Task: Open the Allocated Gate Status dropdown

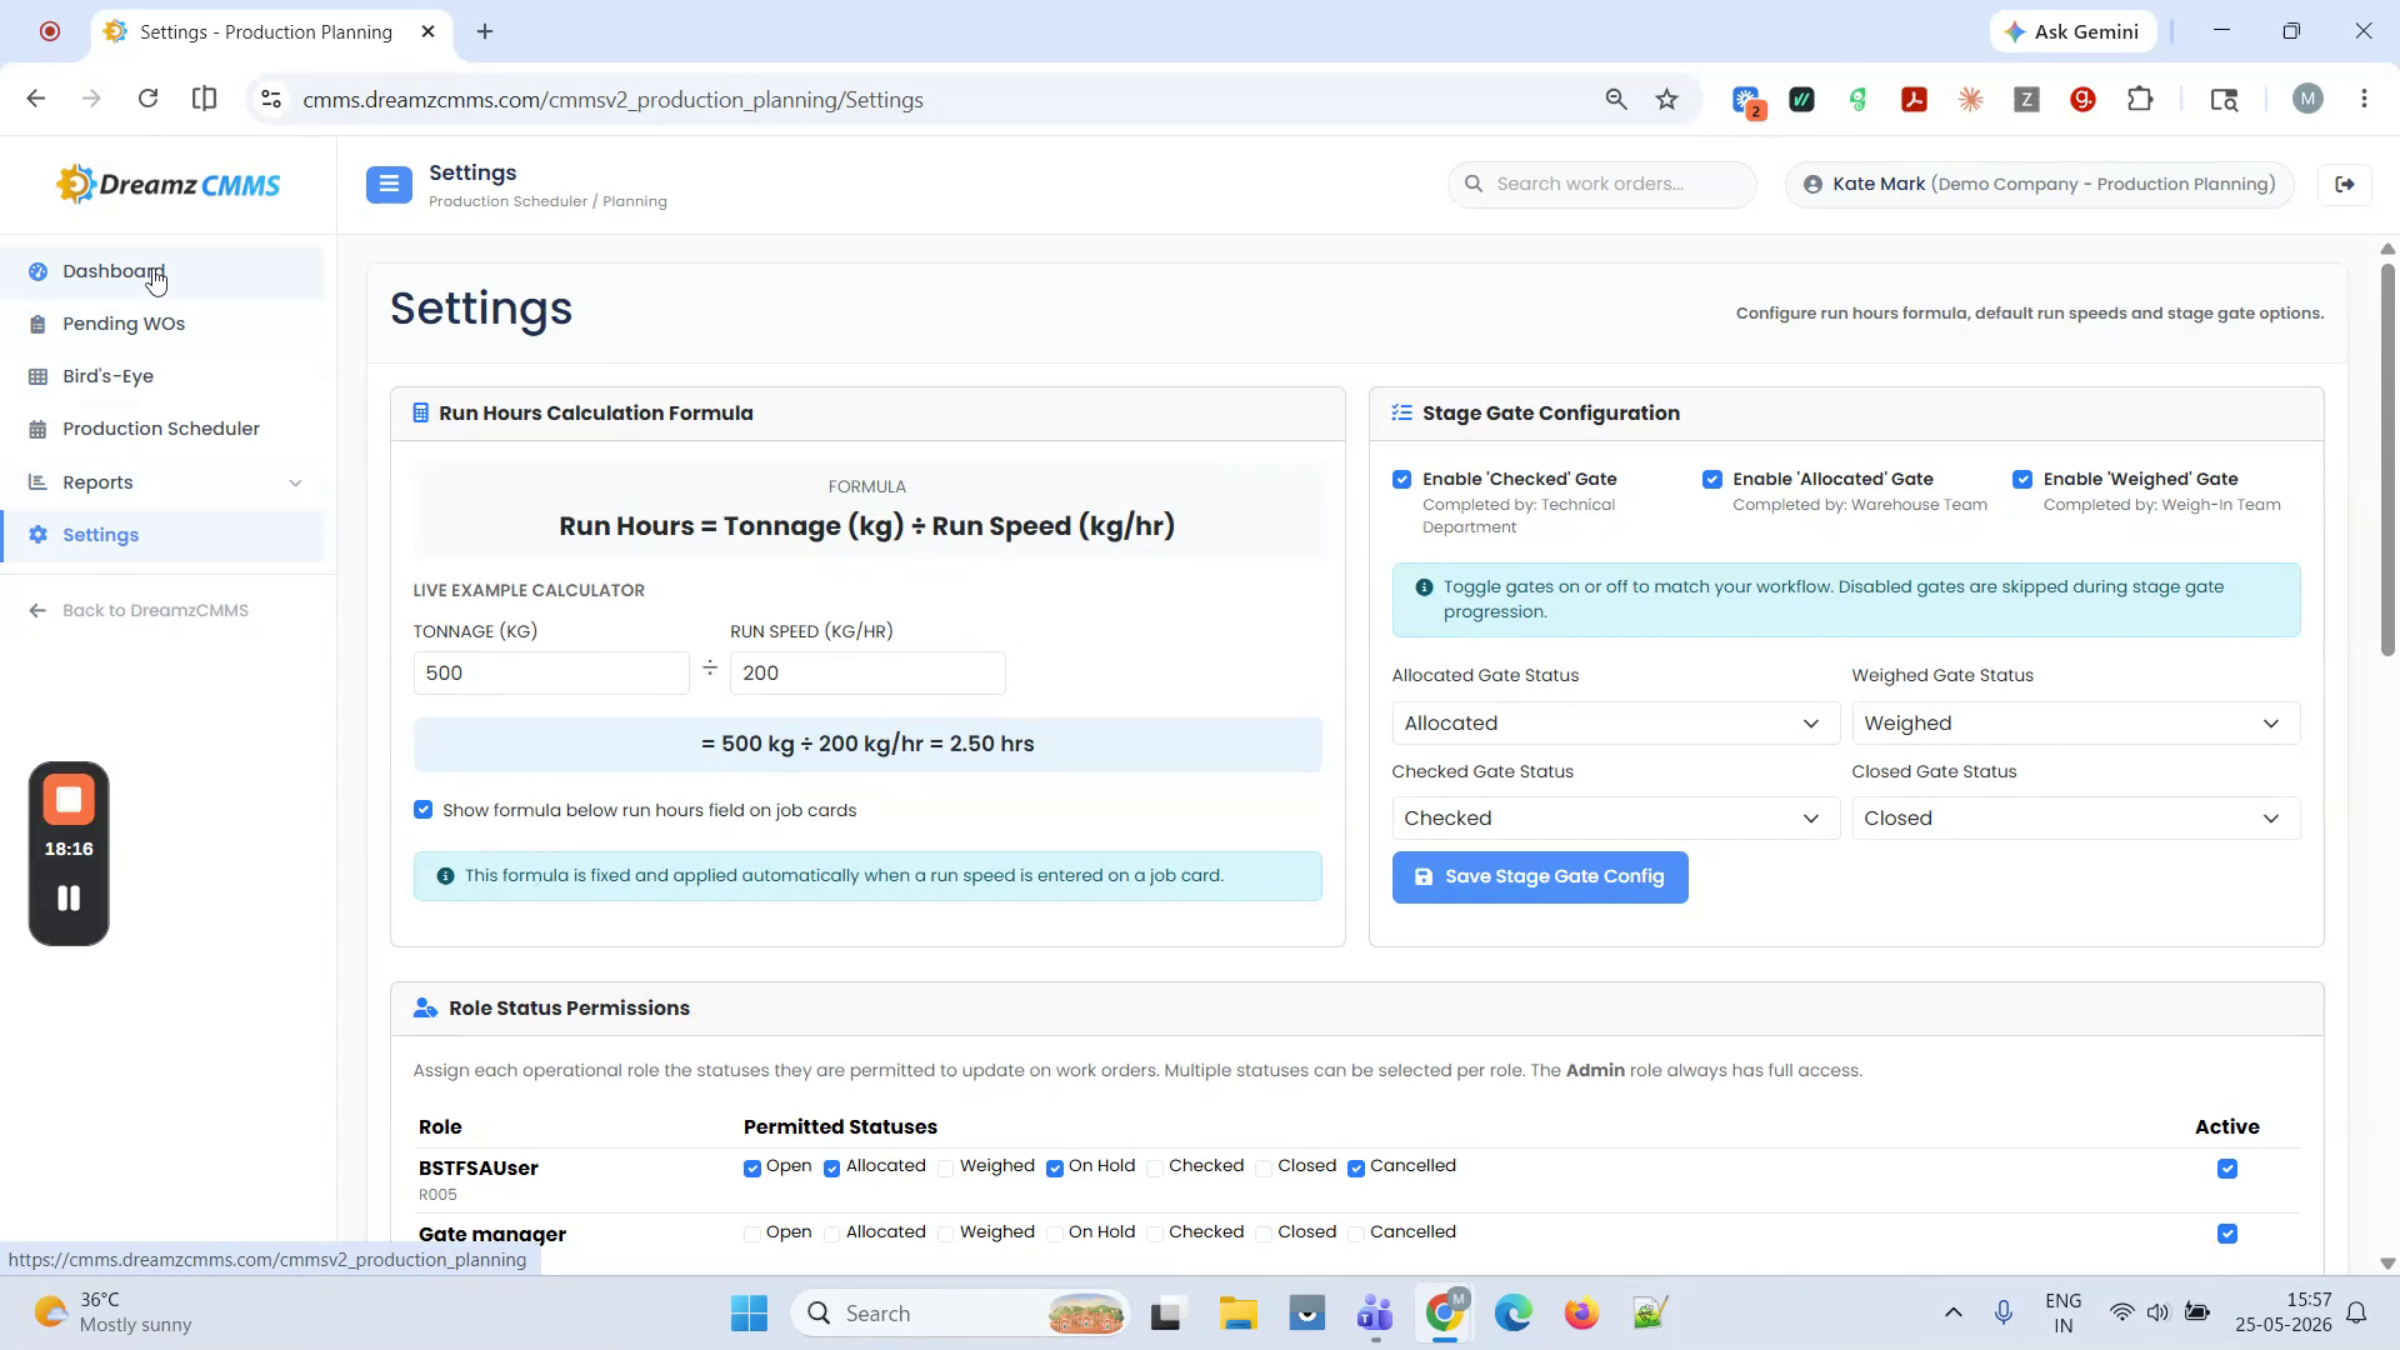Action: click(1614, 723)
